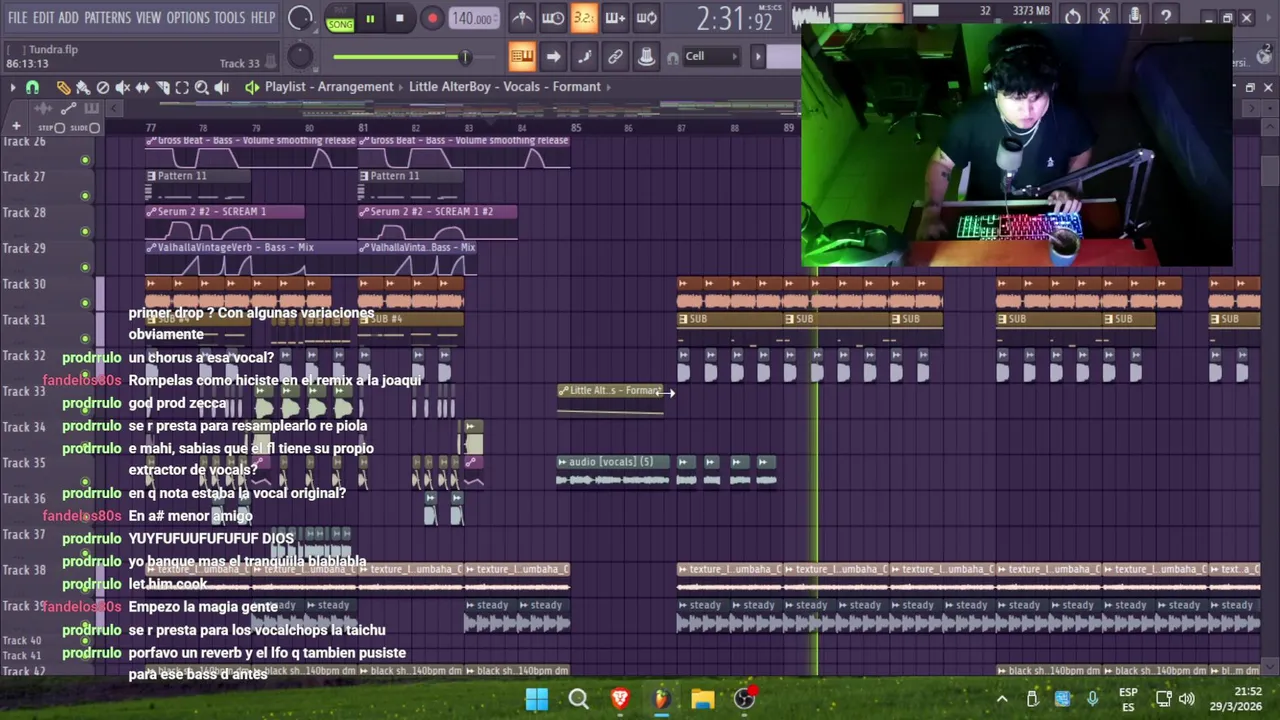Open the Serum 2 #2 - SCREAM 1 clip menu
The image size is (1280, 720).
[151, 212]
